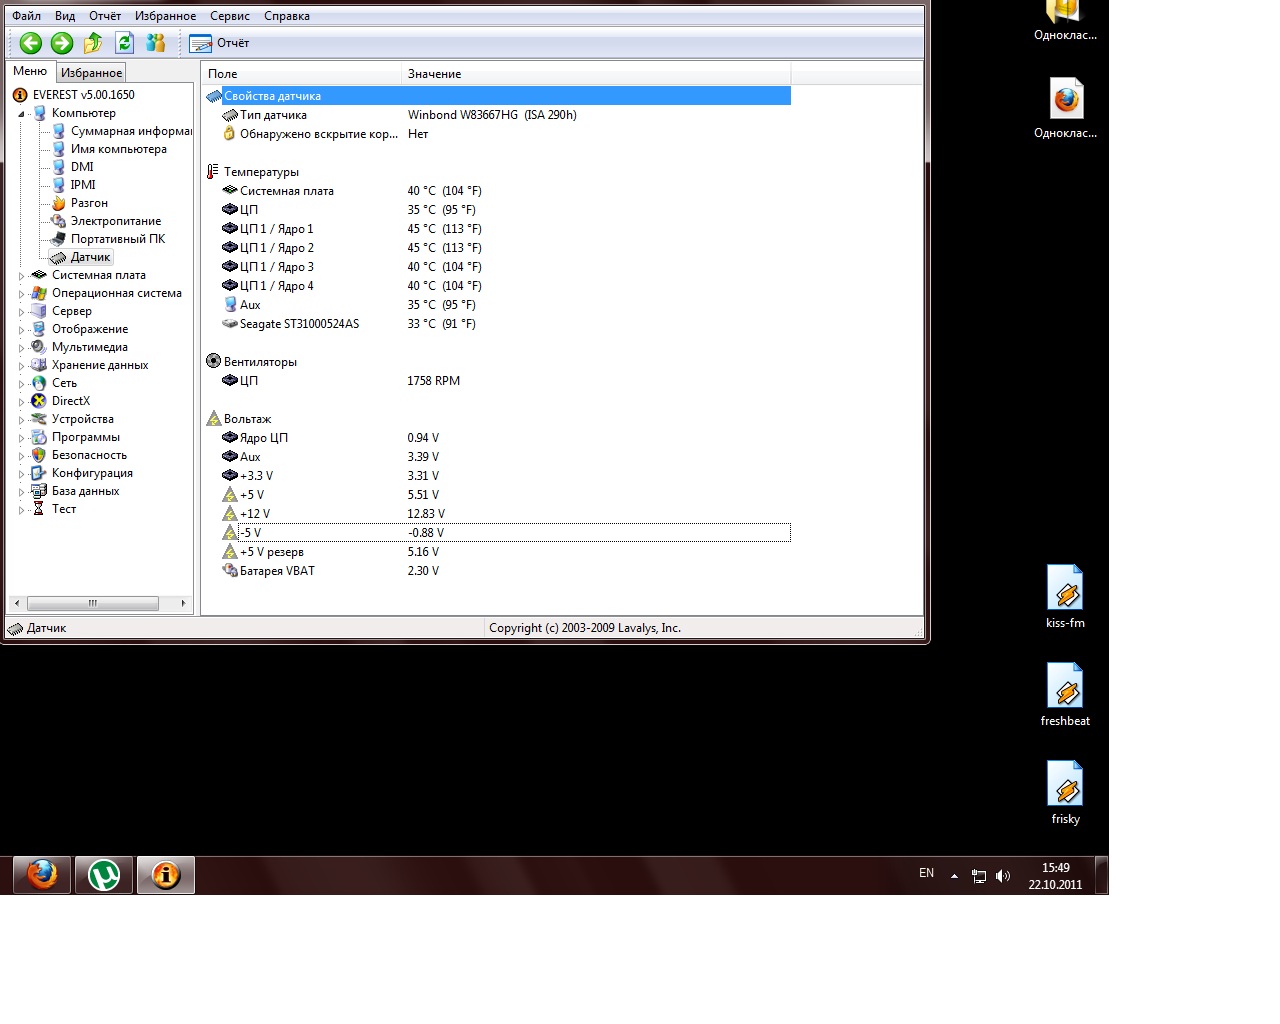Viewport: 1280px width, 1024px height.
Task: Click the Вольтаж warning icon
Action: pos(213,419)
